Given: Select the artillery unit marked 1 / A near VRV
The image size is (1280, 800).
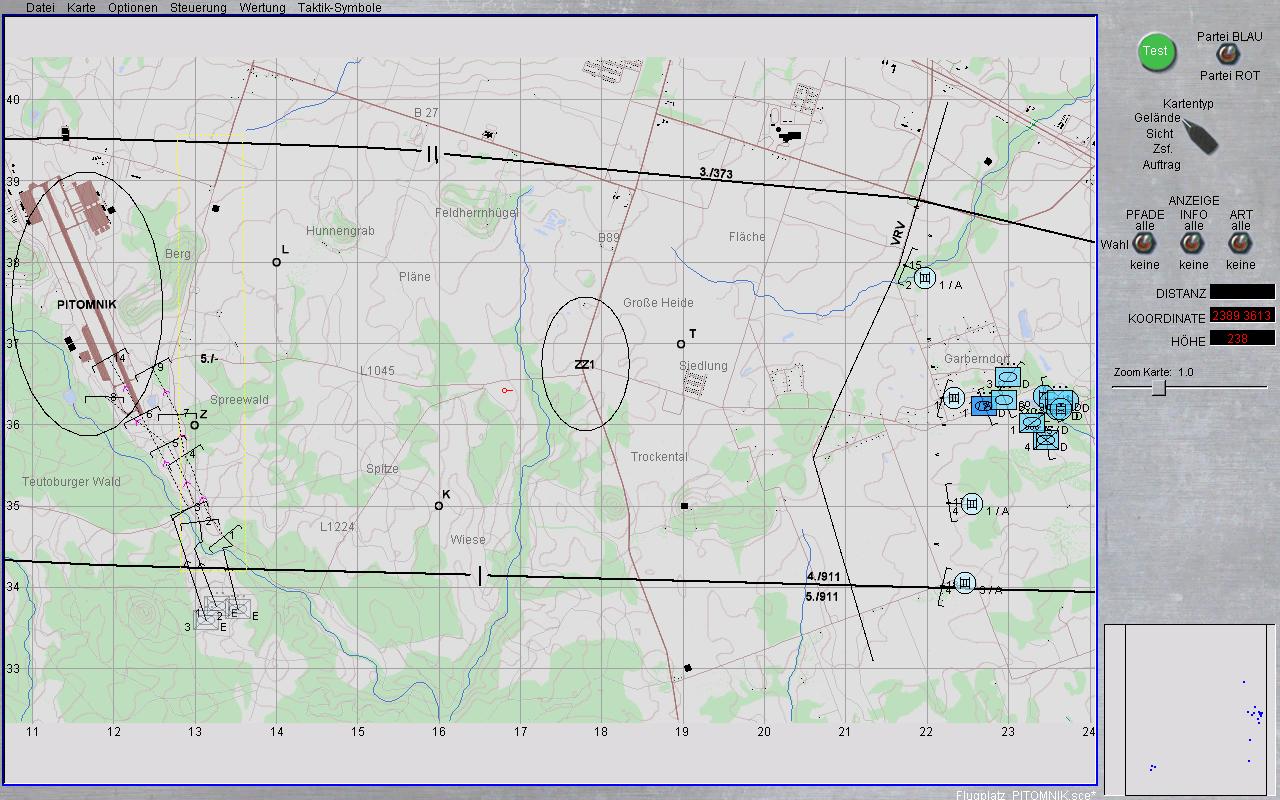Looking at the screenshot, I should [925, 278].
